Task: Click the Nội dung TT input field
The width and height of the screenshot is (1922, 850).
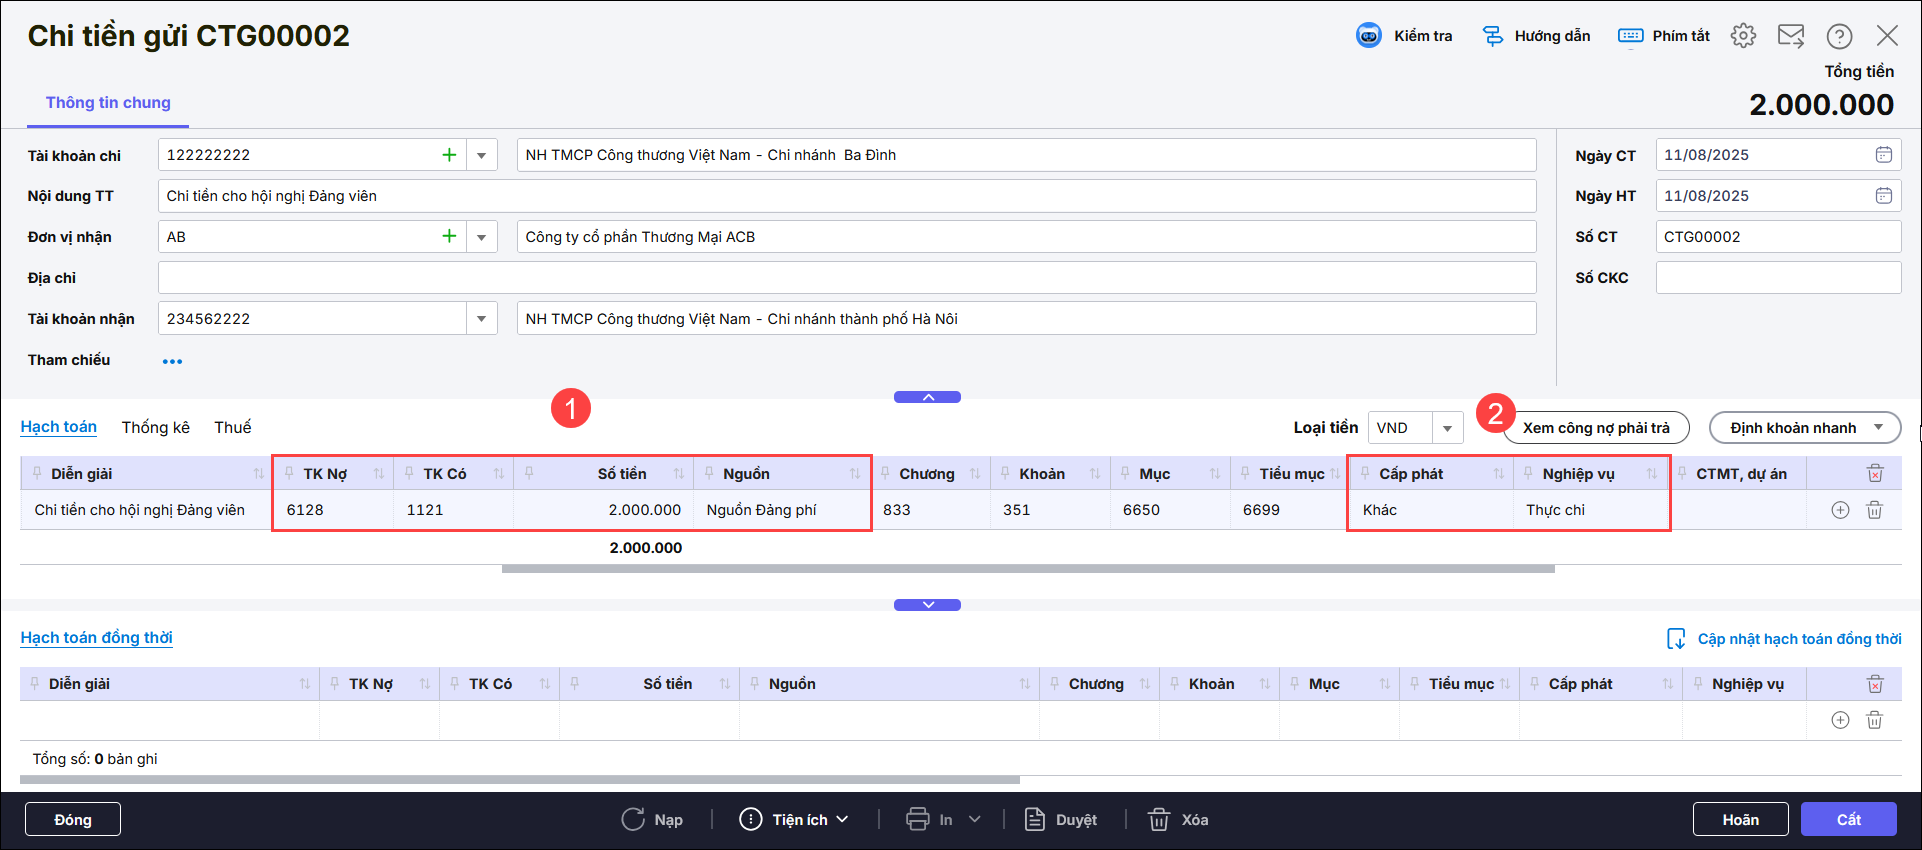Action: point(846,196)
